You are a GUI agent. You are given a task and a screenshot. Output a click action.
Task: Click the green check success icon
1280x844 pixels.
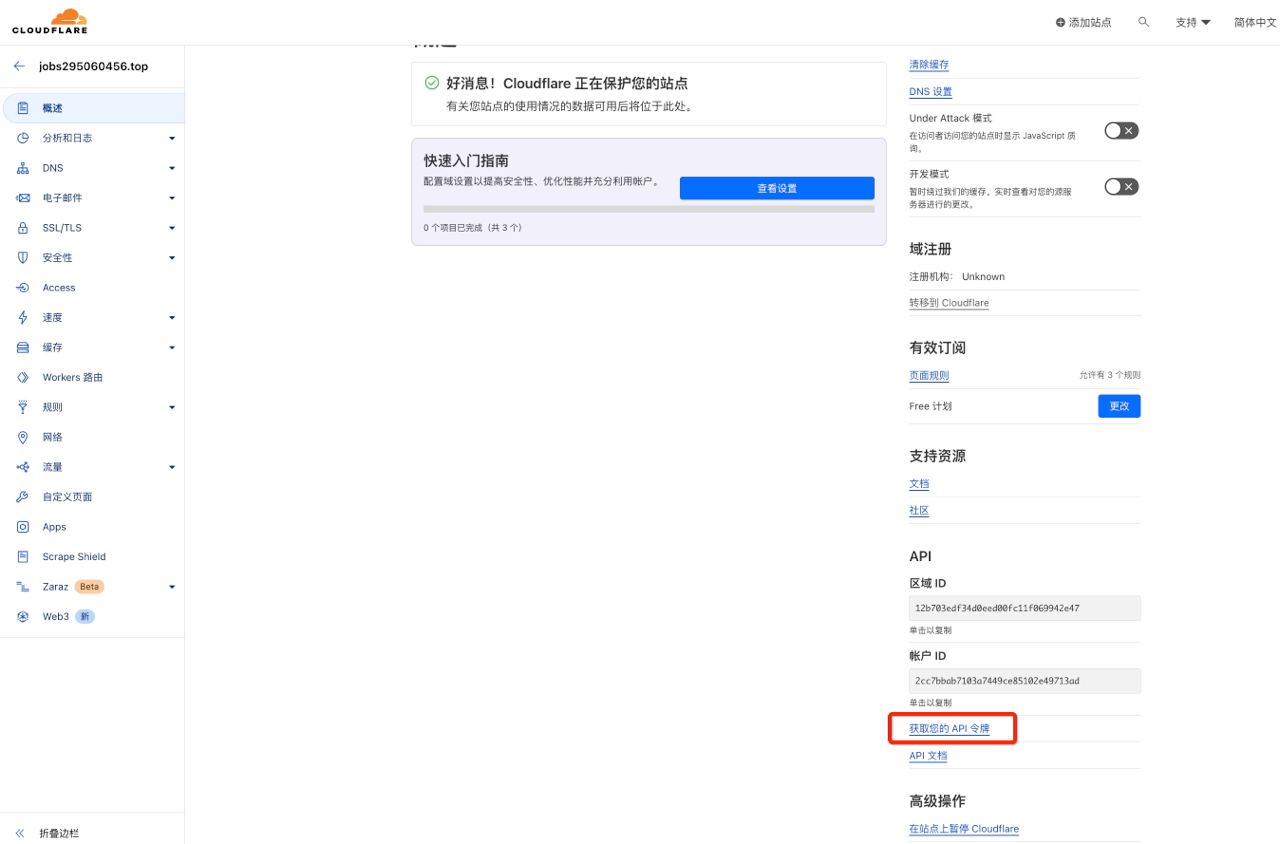pyautogui.click(x=431, y=83)
